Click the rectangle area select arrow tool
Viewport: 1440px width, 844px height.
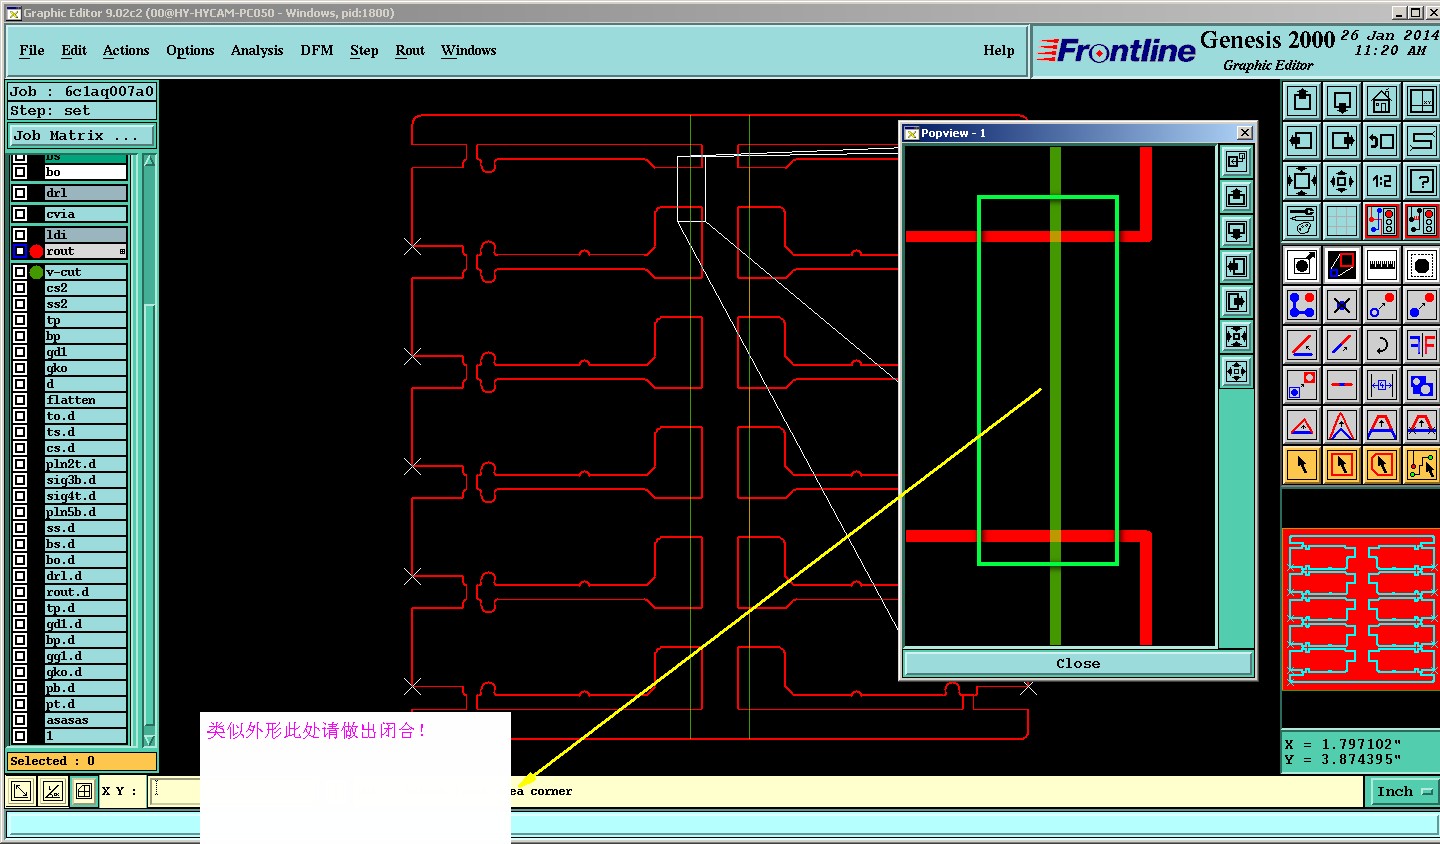coord(1342,465)
